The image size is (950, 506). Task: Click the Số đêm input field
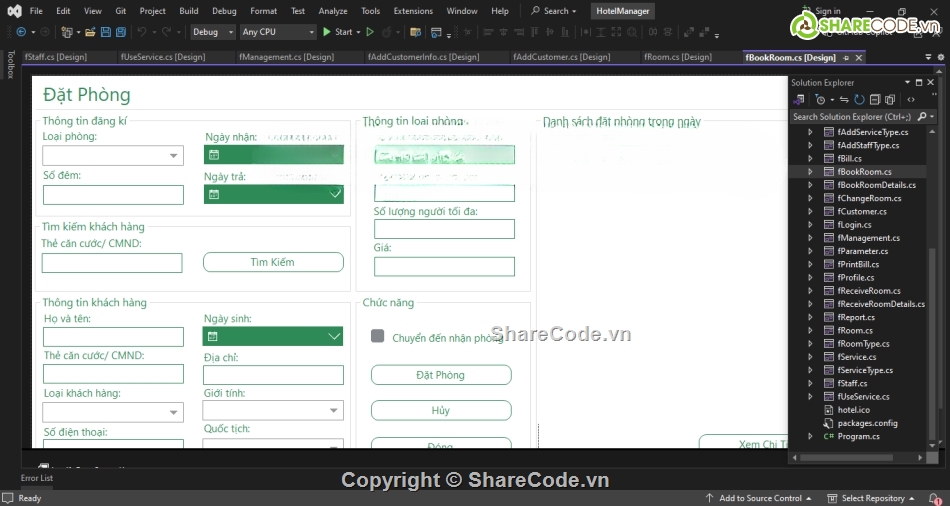(113, 195)
